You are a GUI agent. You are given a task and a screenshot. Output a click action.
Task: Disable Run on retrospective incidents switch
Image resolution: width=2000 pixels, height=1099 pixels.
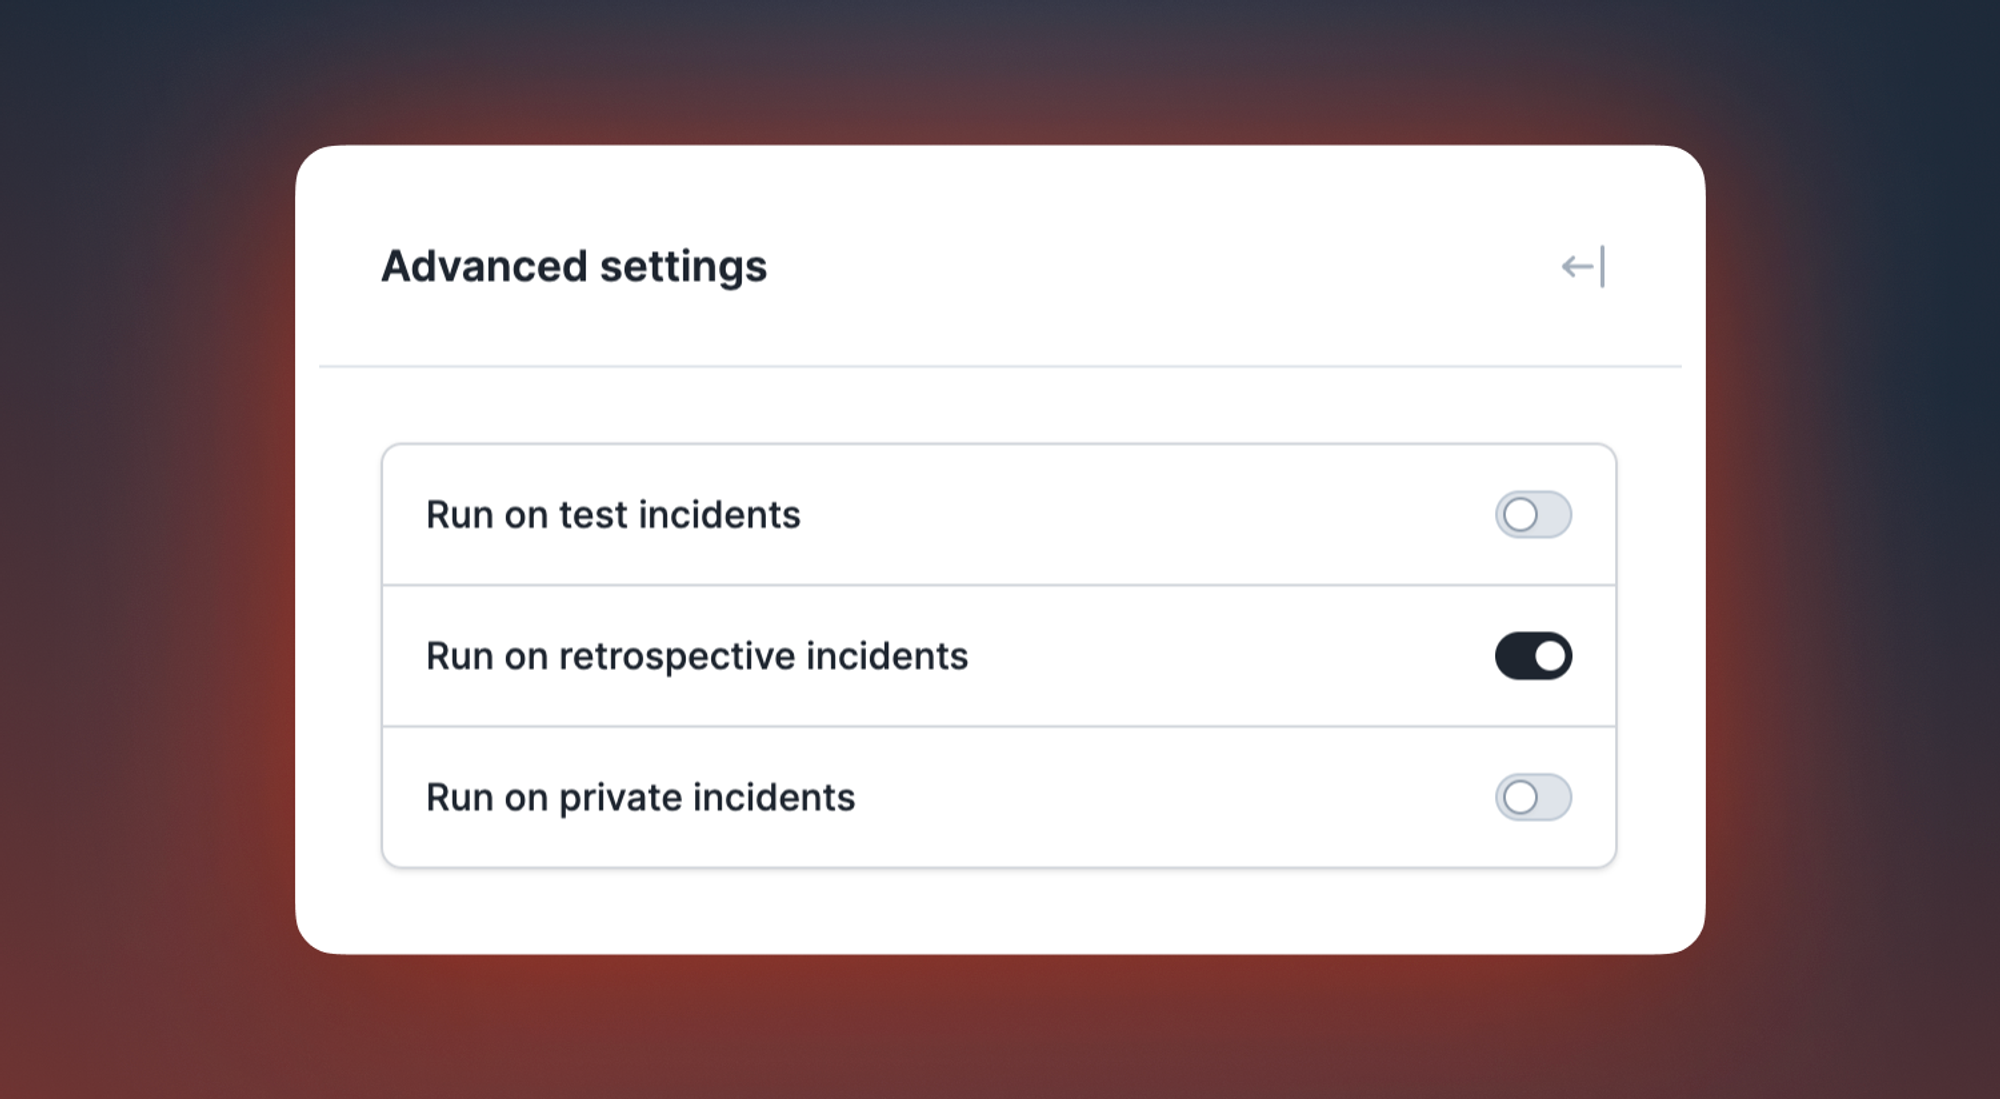click(x=1533, y=656)
